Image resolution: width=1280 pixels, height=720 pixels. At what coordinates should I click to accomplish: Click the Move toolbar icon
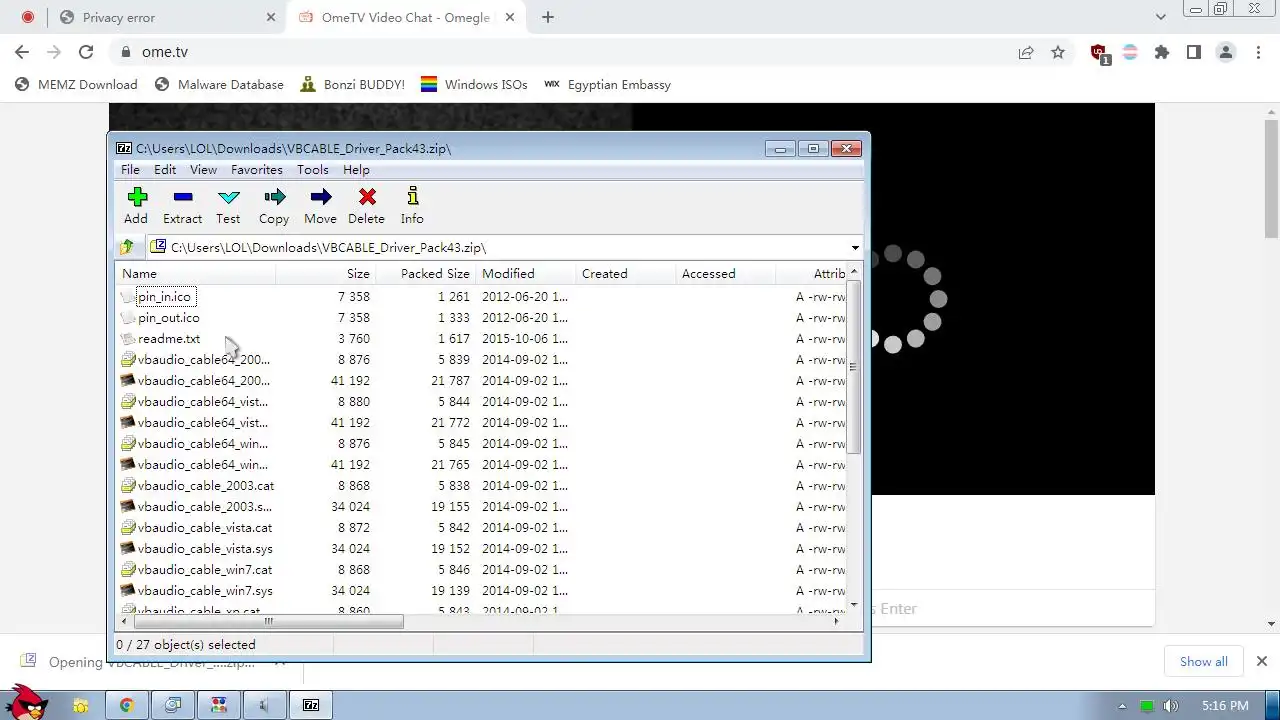(320, 205)
